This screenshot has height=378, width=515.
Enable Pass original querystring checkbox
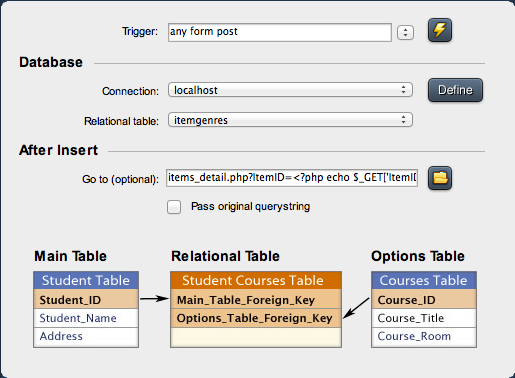point(174,207)
